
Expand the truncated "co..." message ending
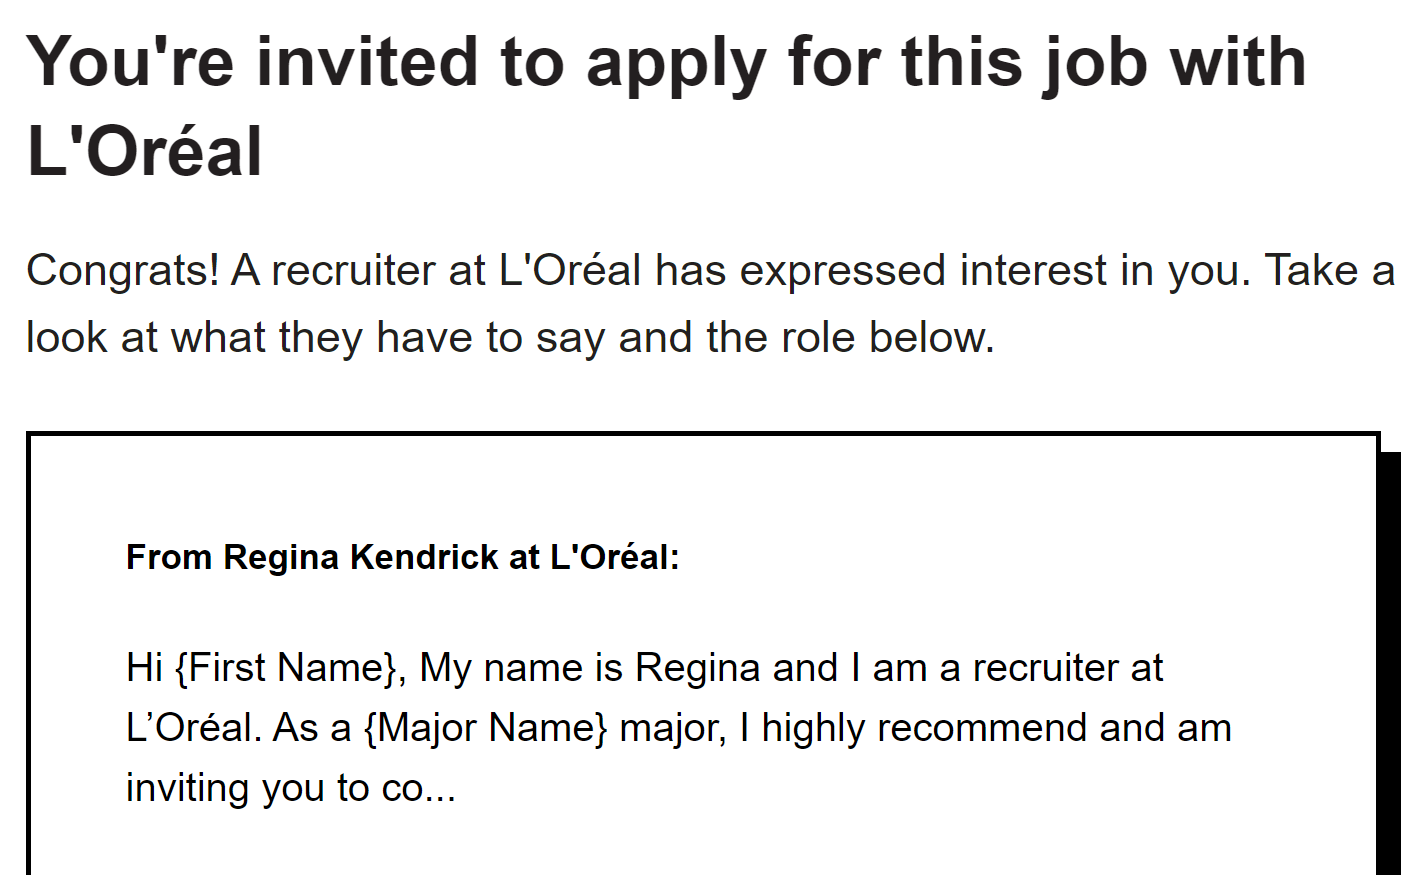coord(419,788)
